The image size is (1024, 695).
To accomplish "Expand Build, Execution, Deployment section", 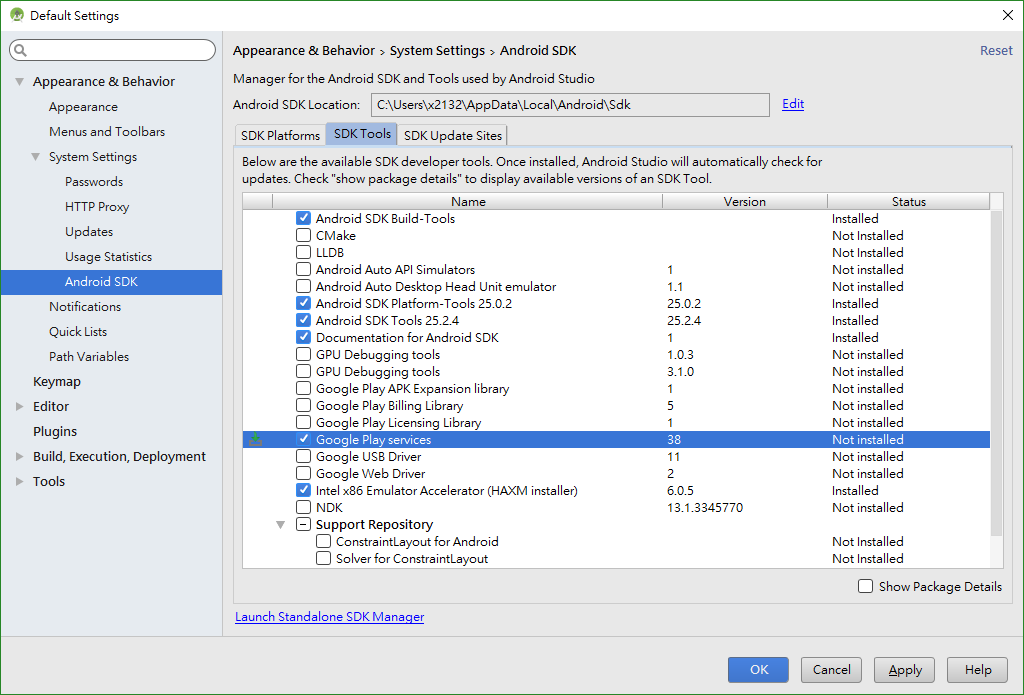I will 20,457.
